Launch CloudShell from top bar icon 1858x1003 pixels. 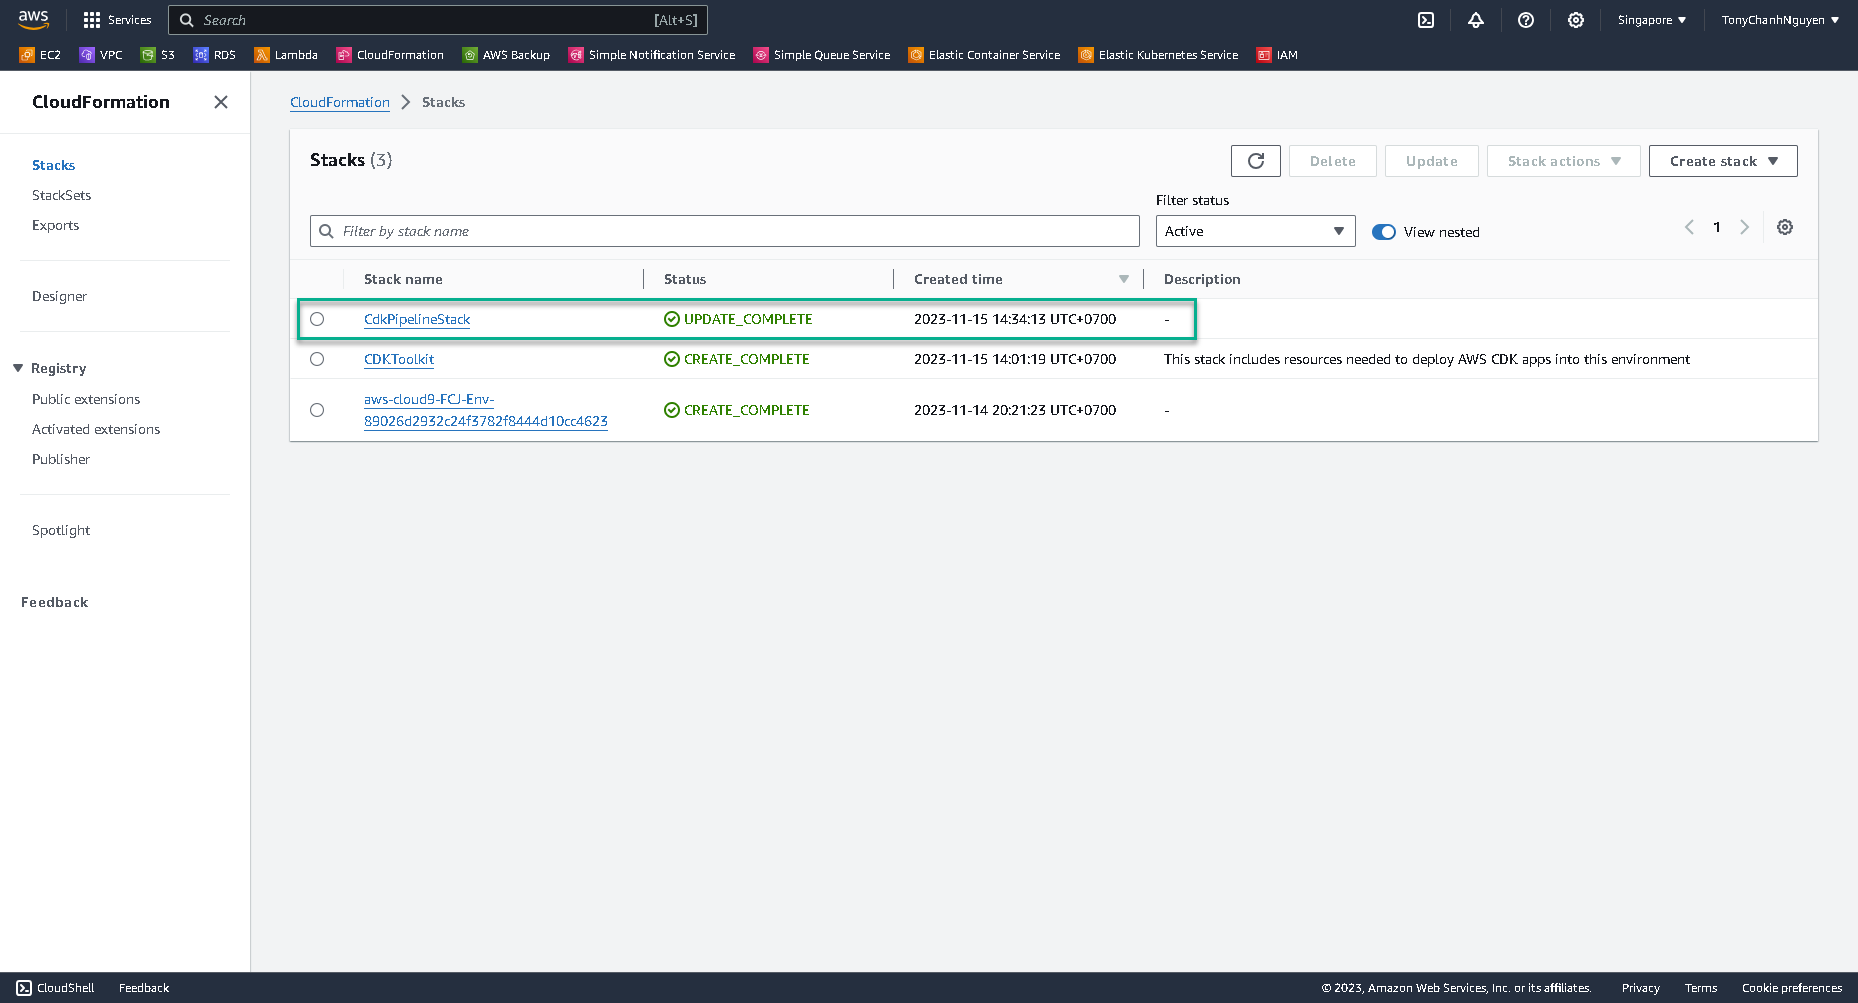click(1426, 20)
